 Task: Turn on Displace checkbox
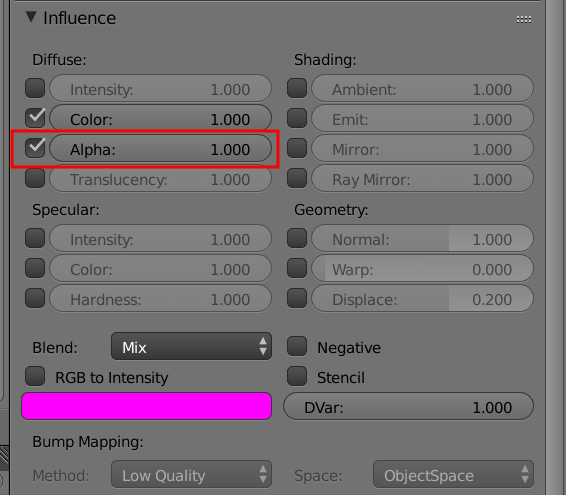point(297,298)
